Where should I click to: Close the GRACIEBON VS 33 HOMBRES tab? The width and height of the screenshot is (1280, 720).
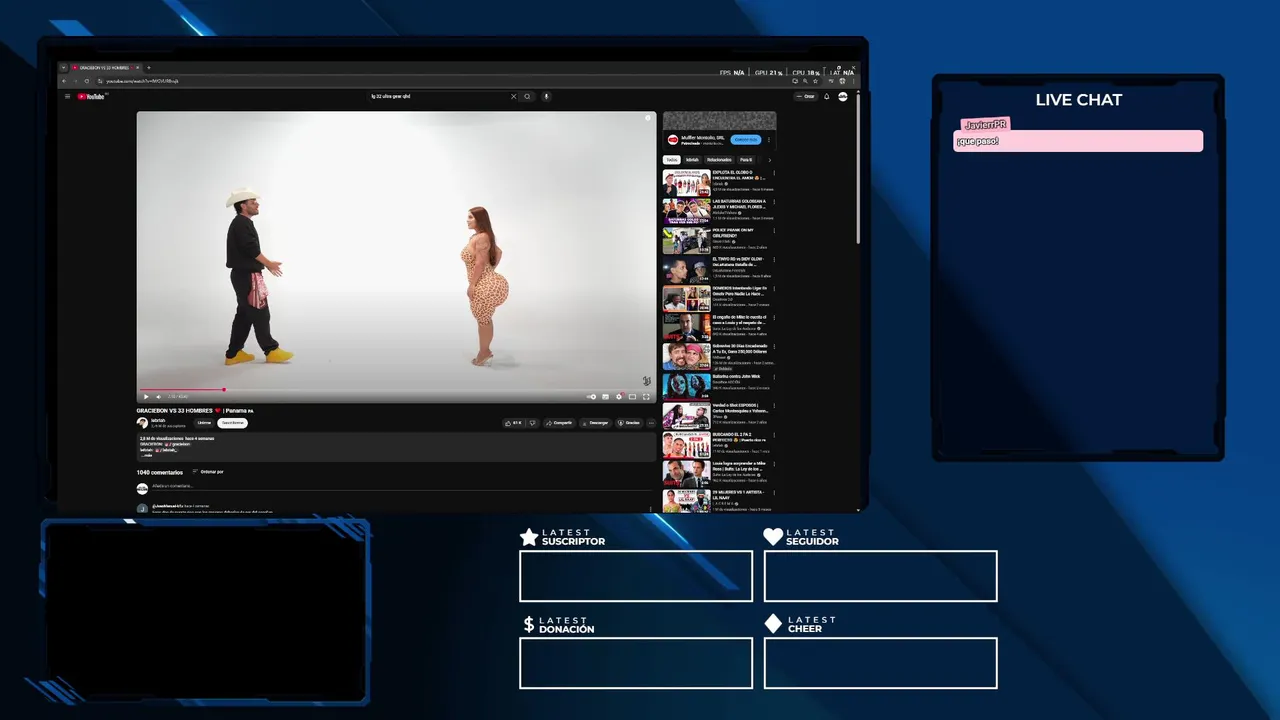(138, 67)
